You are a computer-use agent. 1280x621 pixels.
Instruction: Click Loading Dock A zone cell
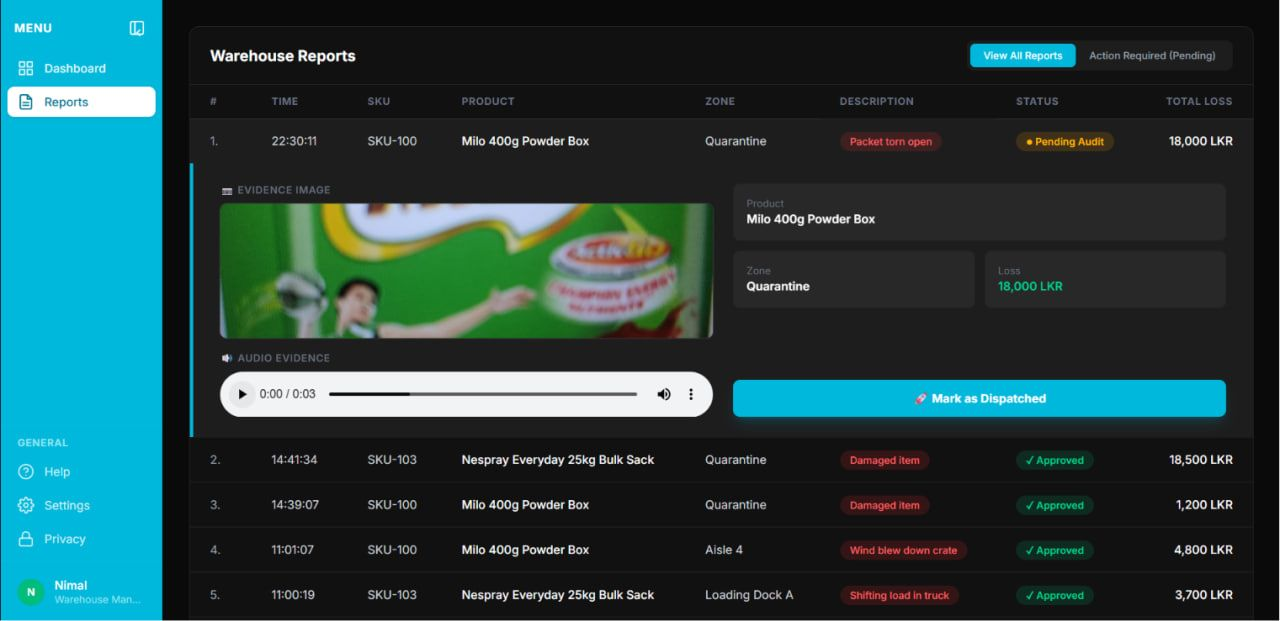[749, 595]
